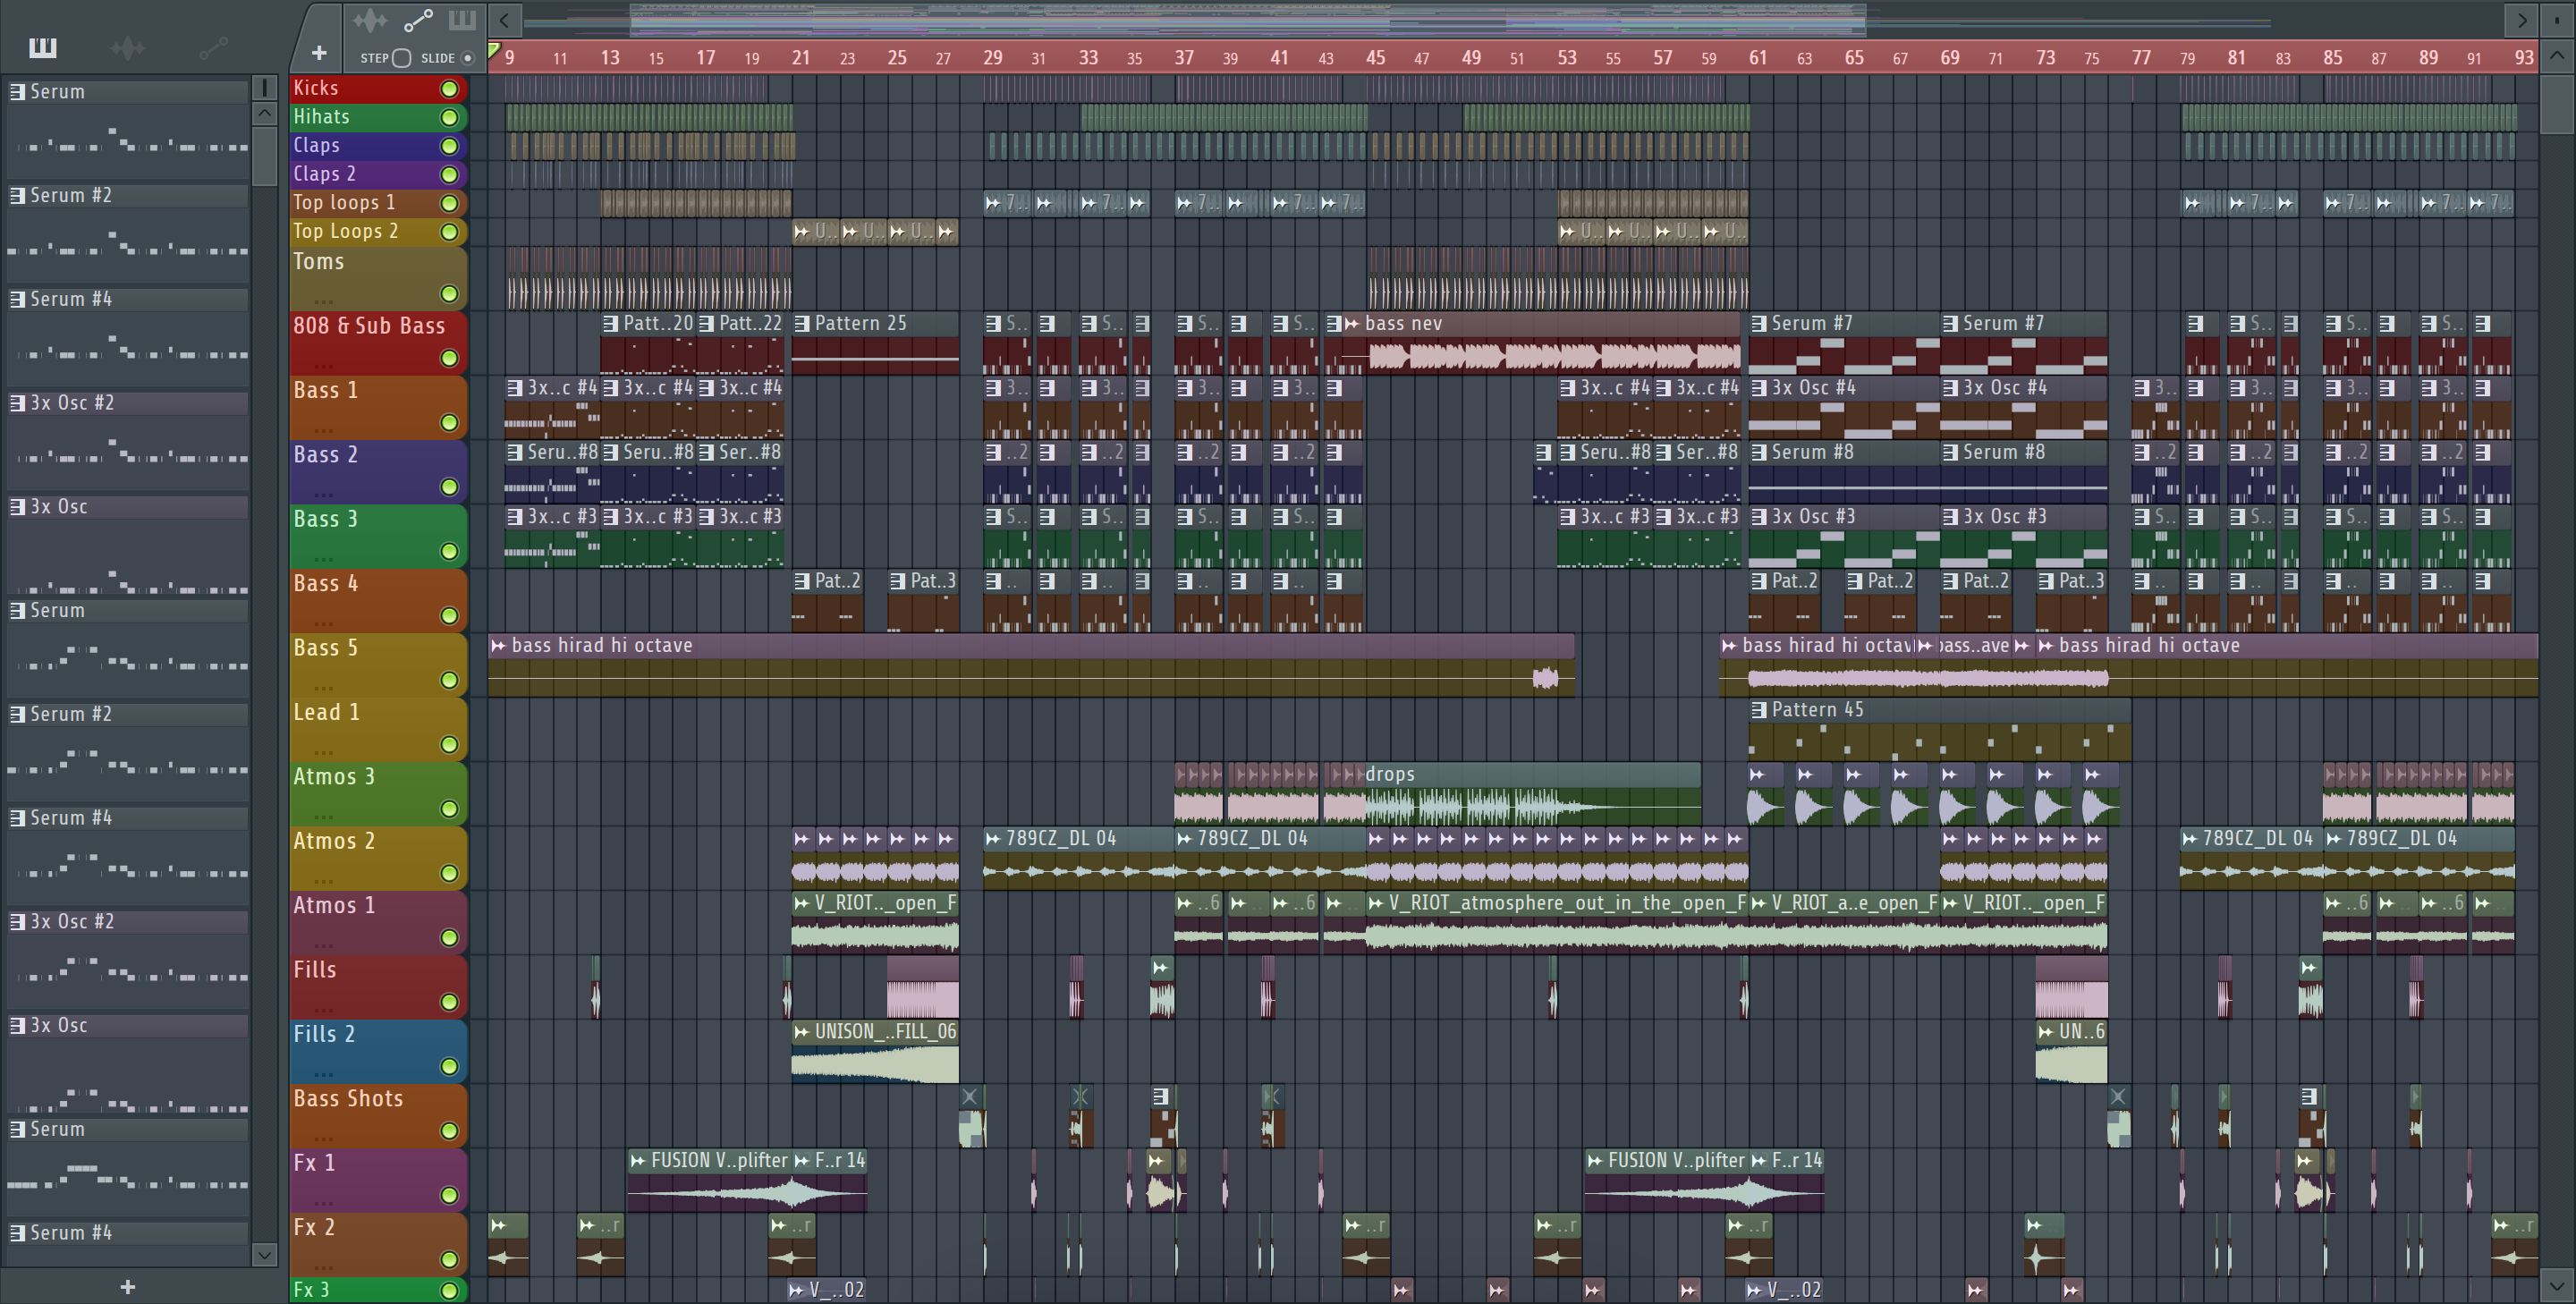Click the green playhead marker at bar 9

(494, 50)
